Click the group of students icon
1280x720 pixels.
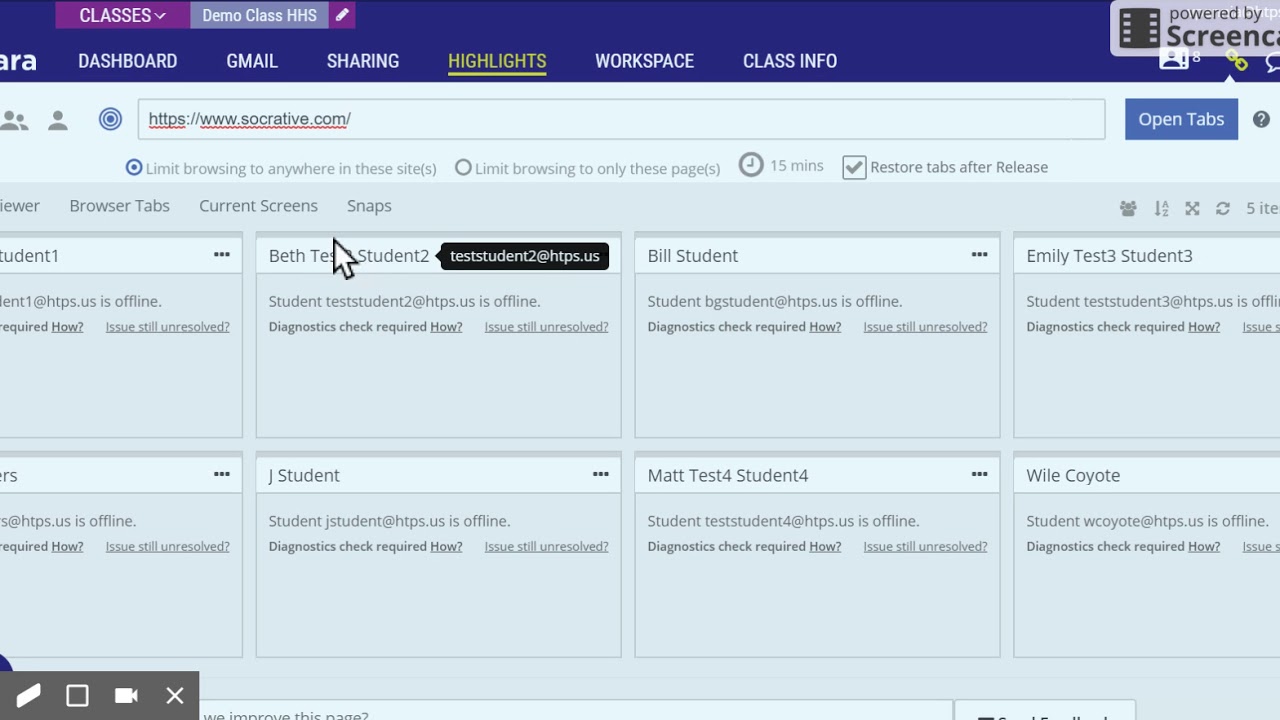click(x=14, y=121)
